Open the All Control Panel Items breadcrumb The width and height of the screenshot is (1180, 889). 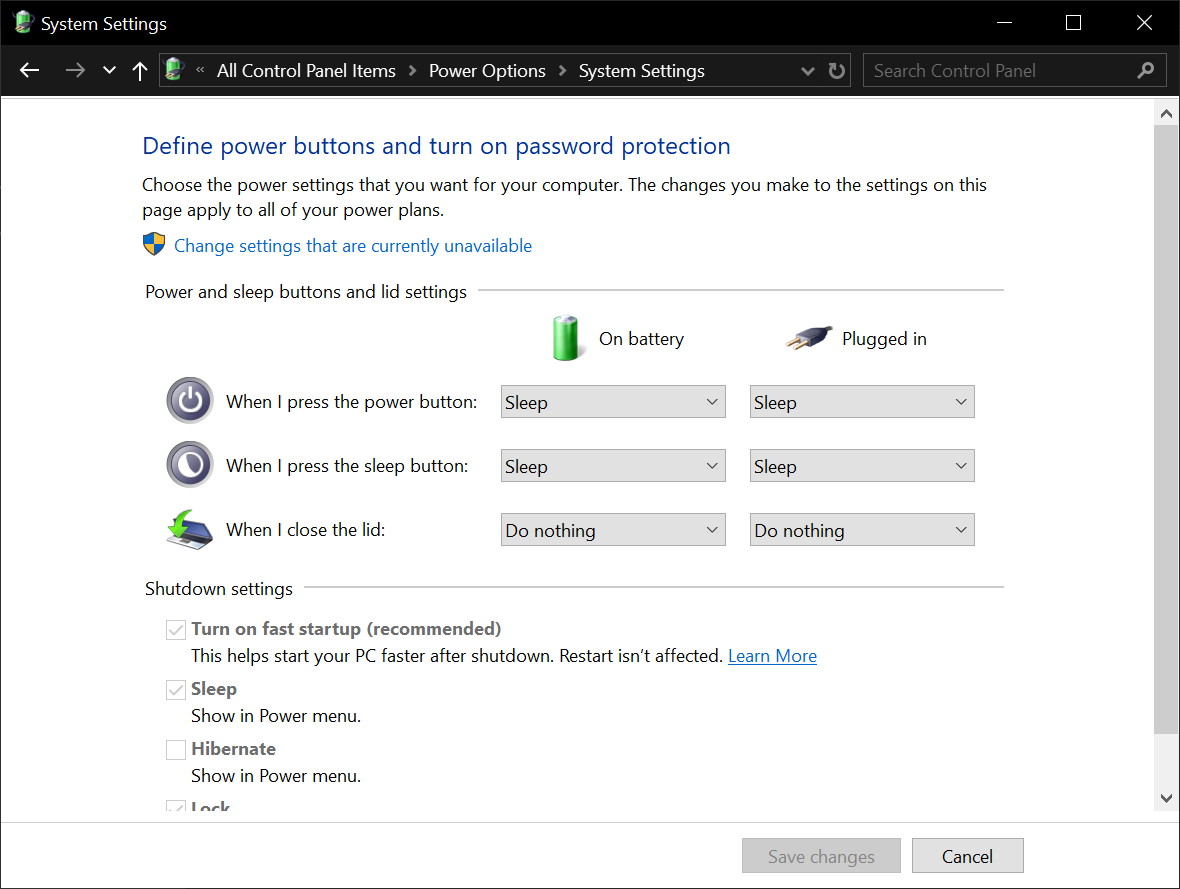coord(306,71)
